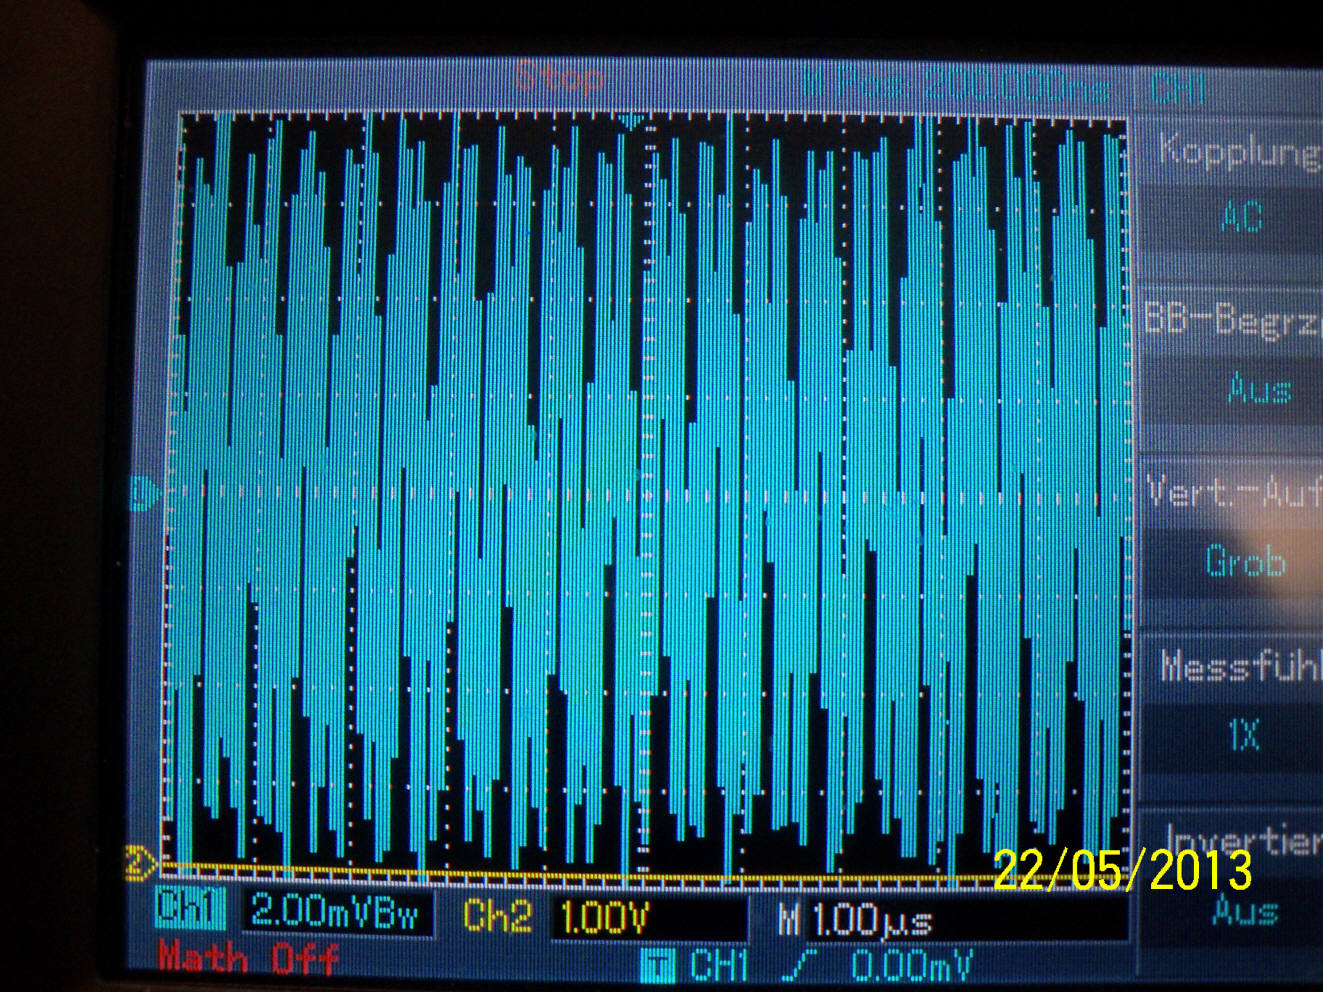
Task: Click the M Pos 200.000ns readout
Action: click(956, 86)
